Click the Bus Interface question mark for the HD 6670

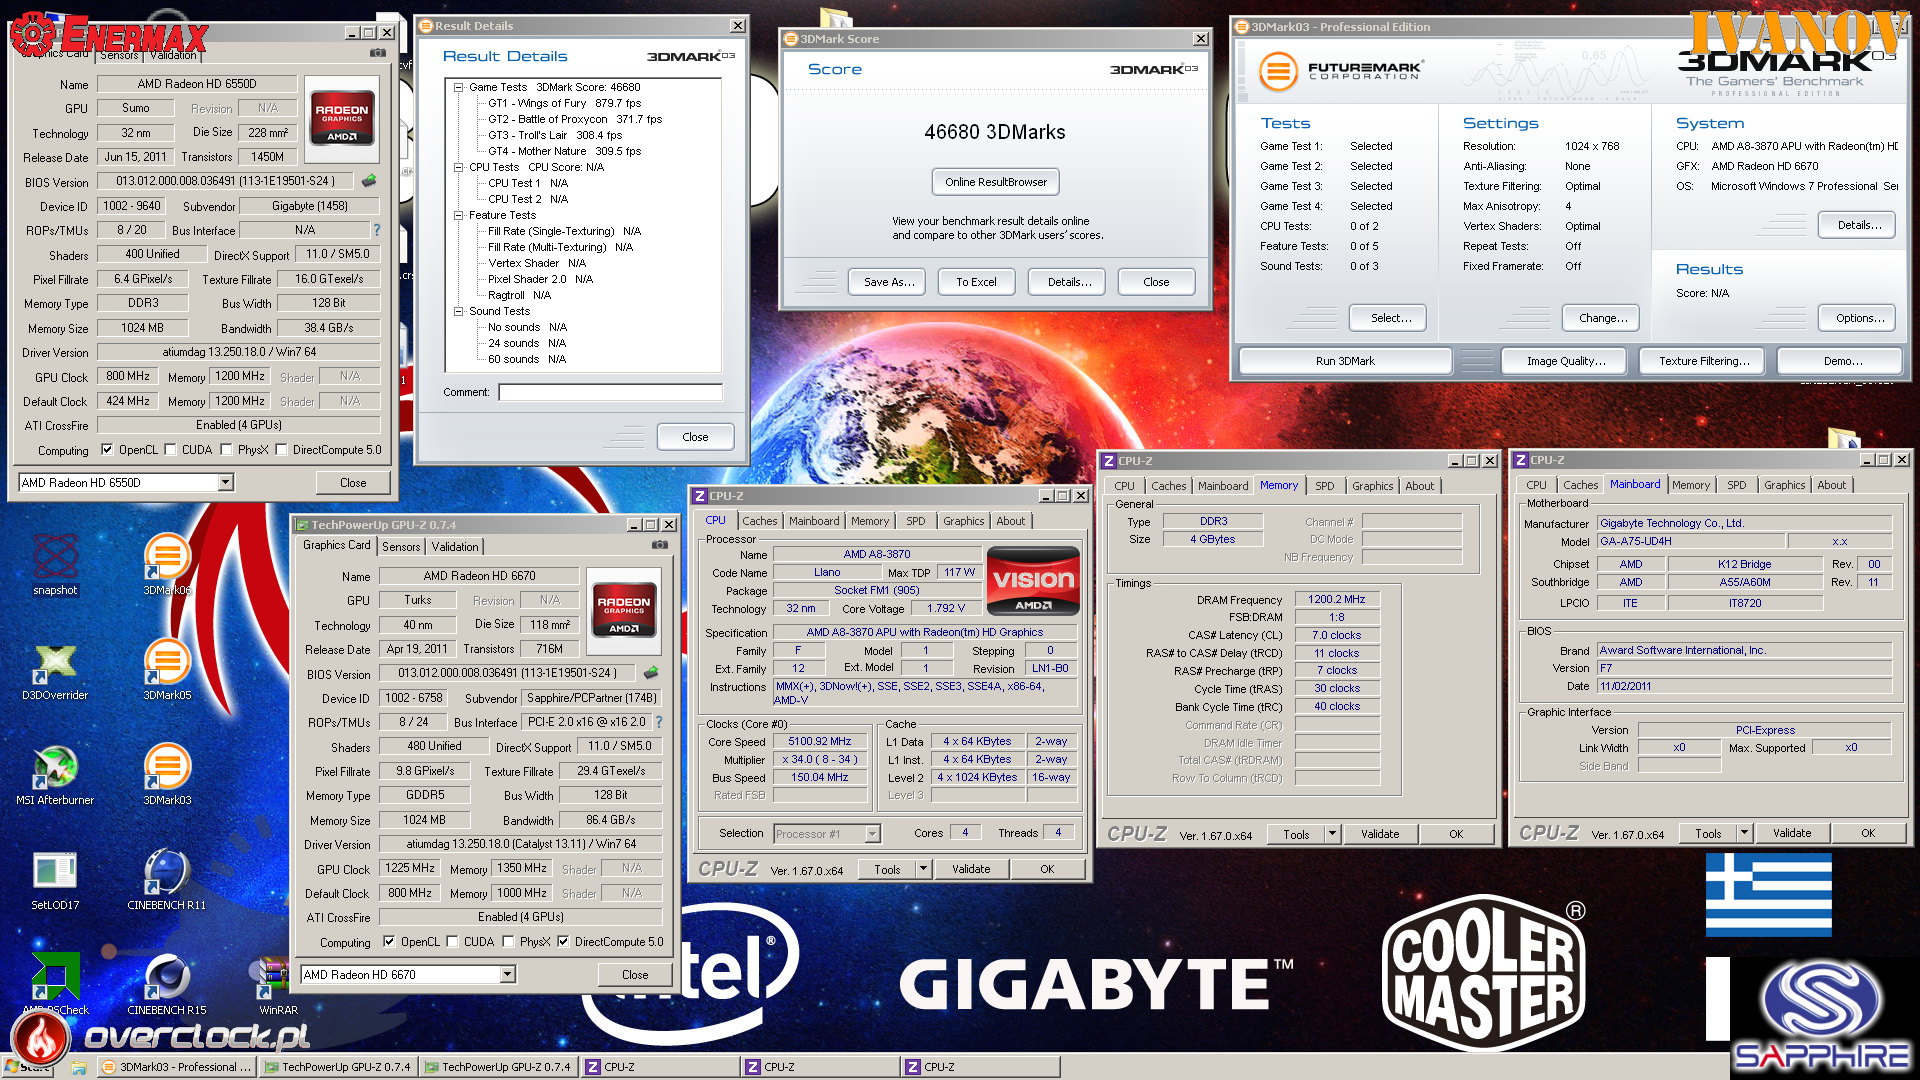[x=659, y=722]
